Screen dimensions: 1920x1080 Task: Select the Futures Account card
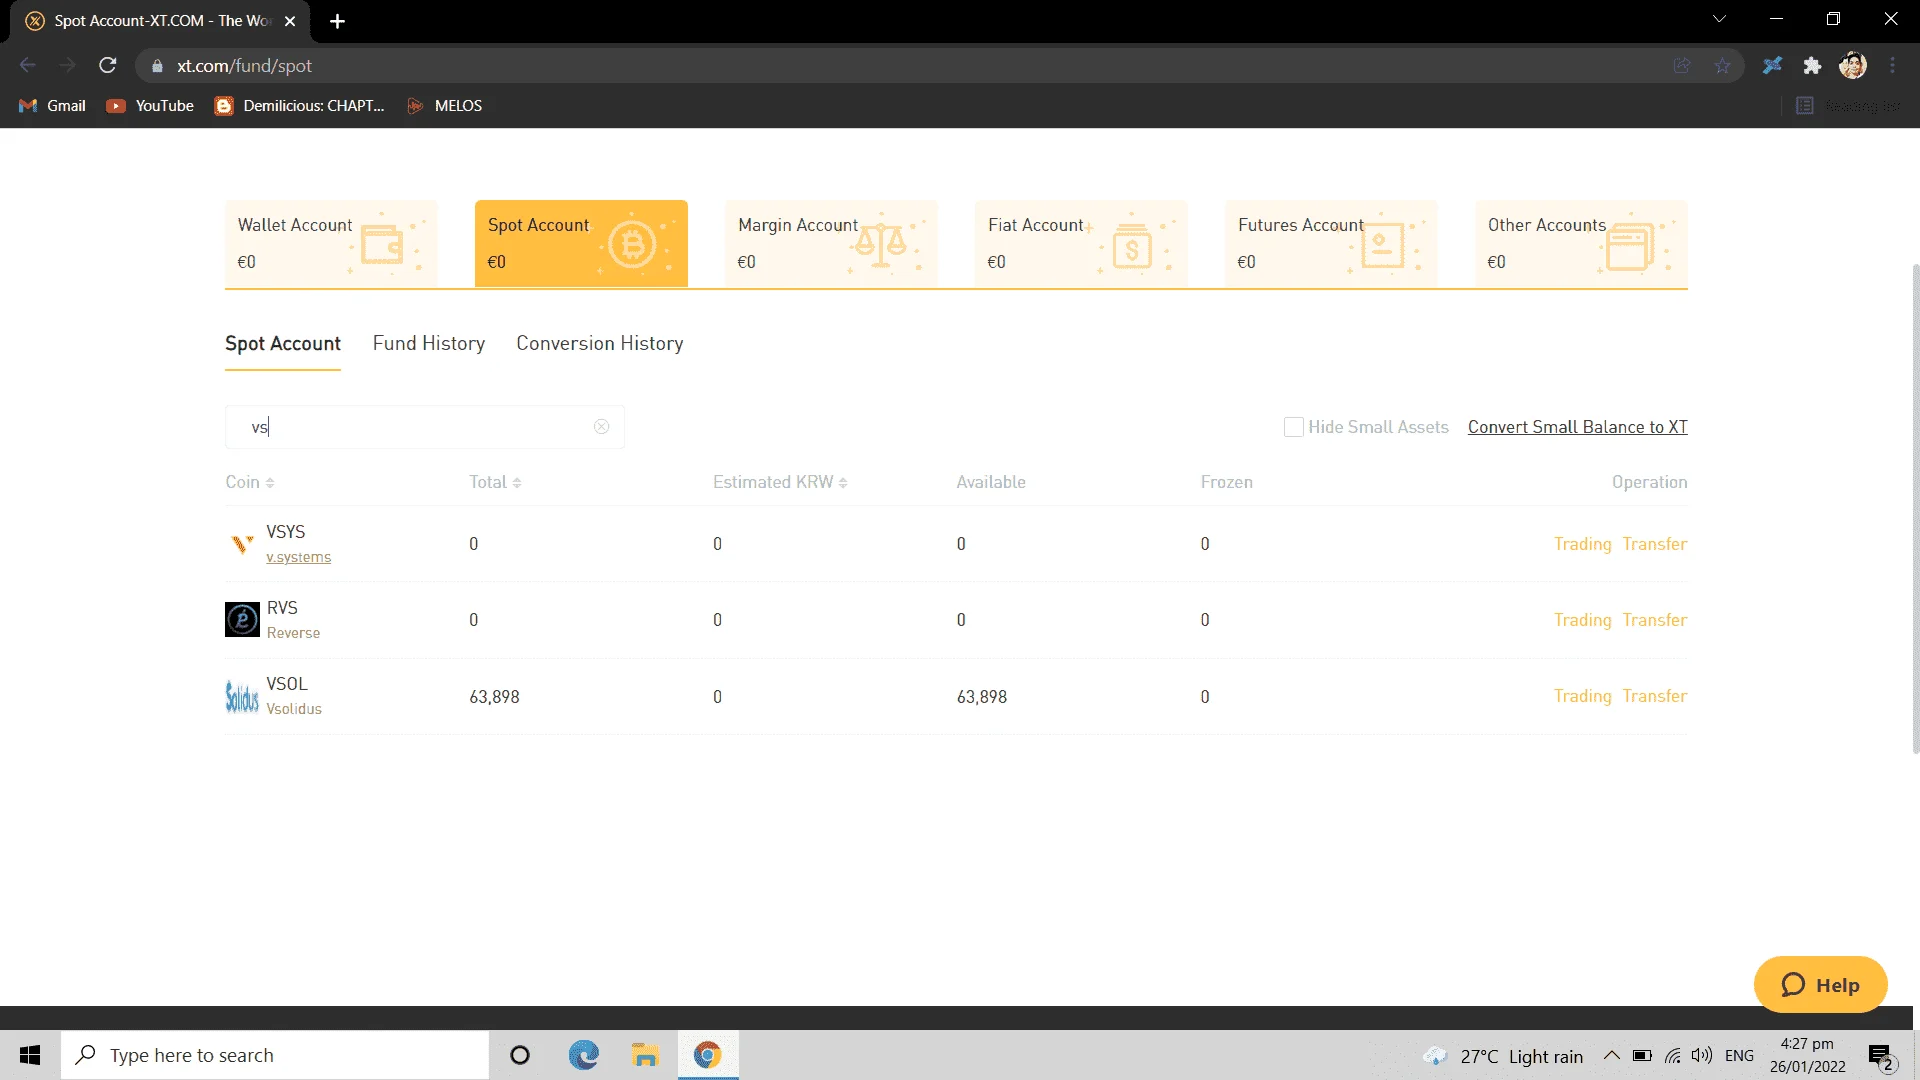(1331, 244)
